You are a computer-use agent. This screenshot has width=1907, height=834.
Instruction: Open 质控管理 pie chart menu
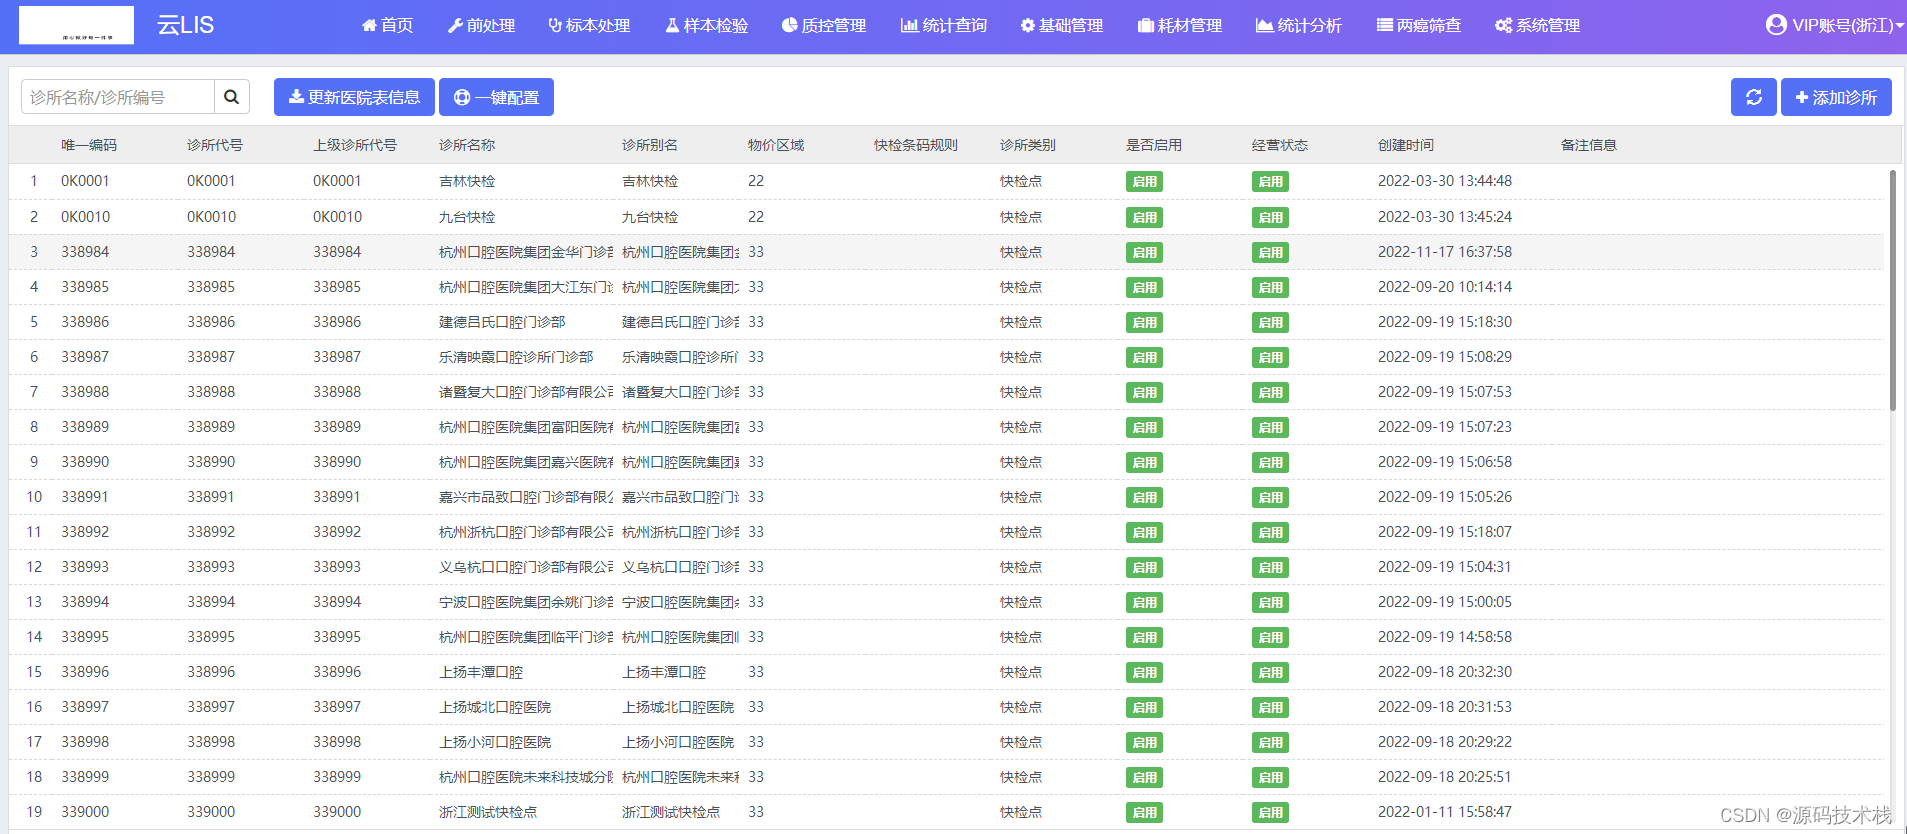(x=824, y=25)
